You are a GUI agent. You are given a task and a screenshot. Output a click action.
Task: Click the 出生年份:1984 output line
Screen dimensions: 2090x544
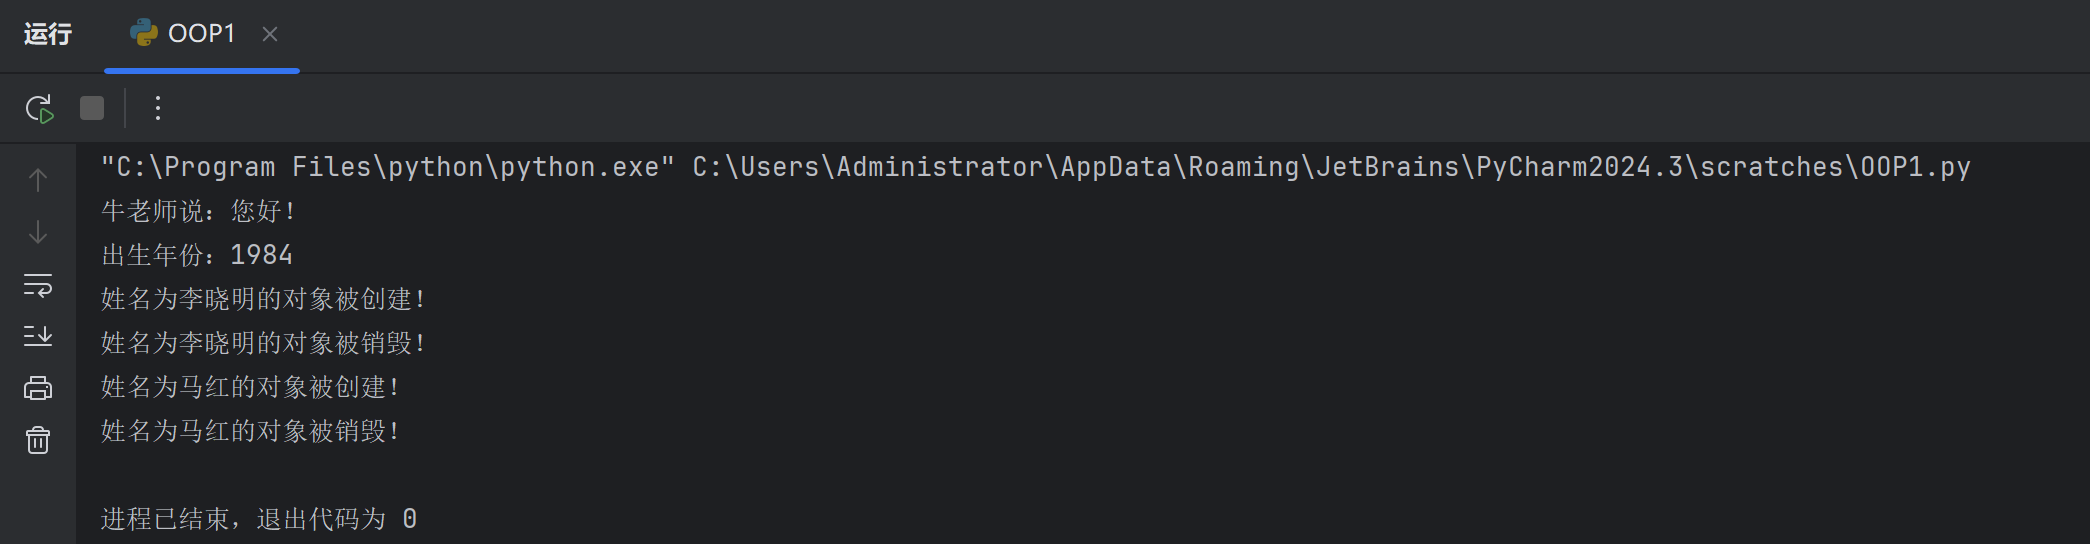tap(197, 255)
